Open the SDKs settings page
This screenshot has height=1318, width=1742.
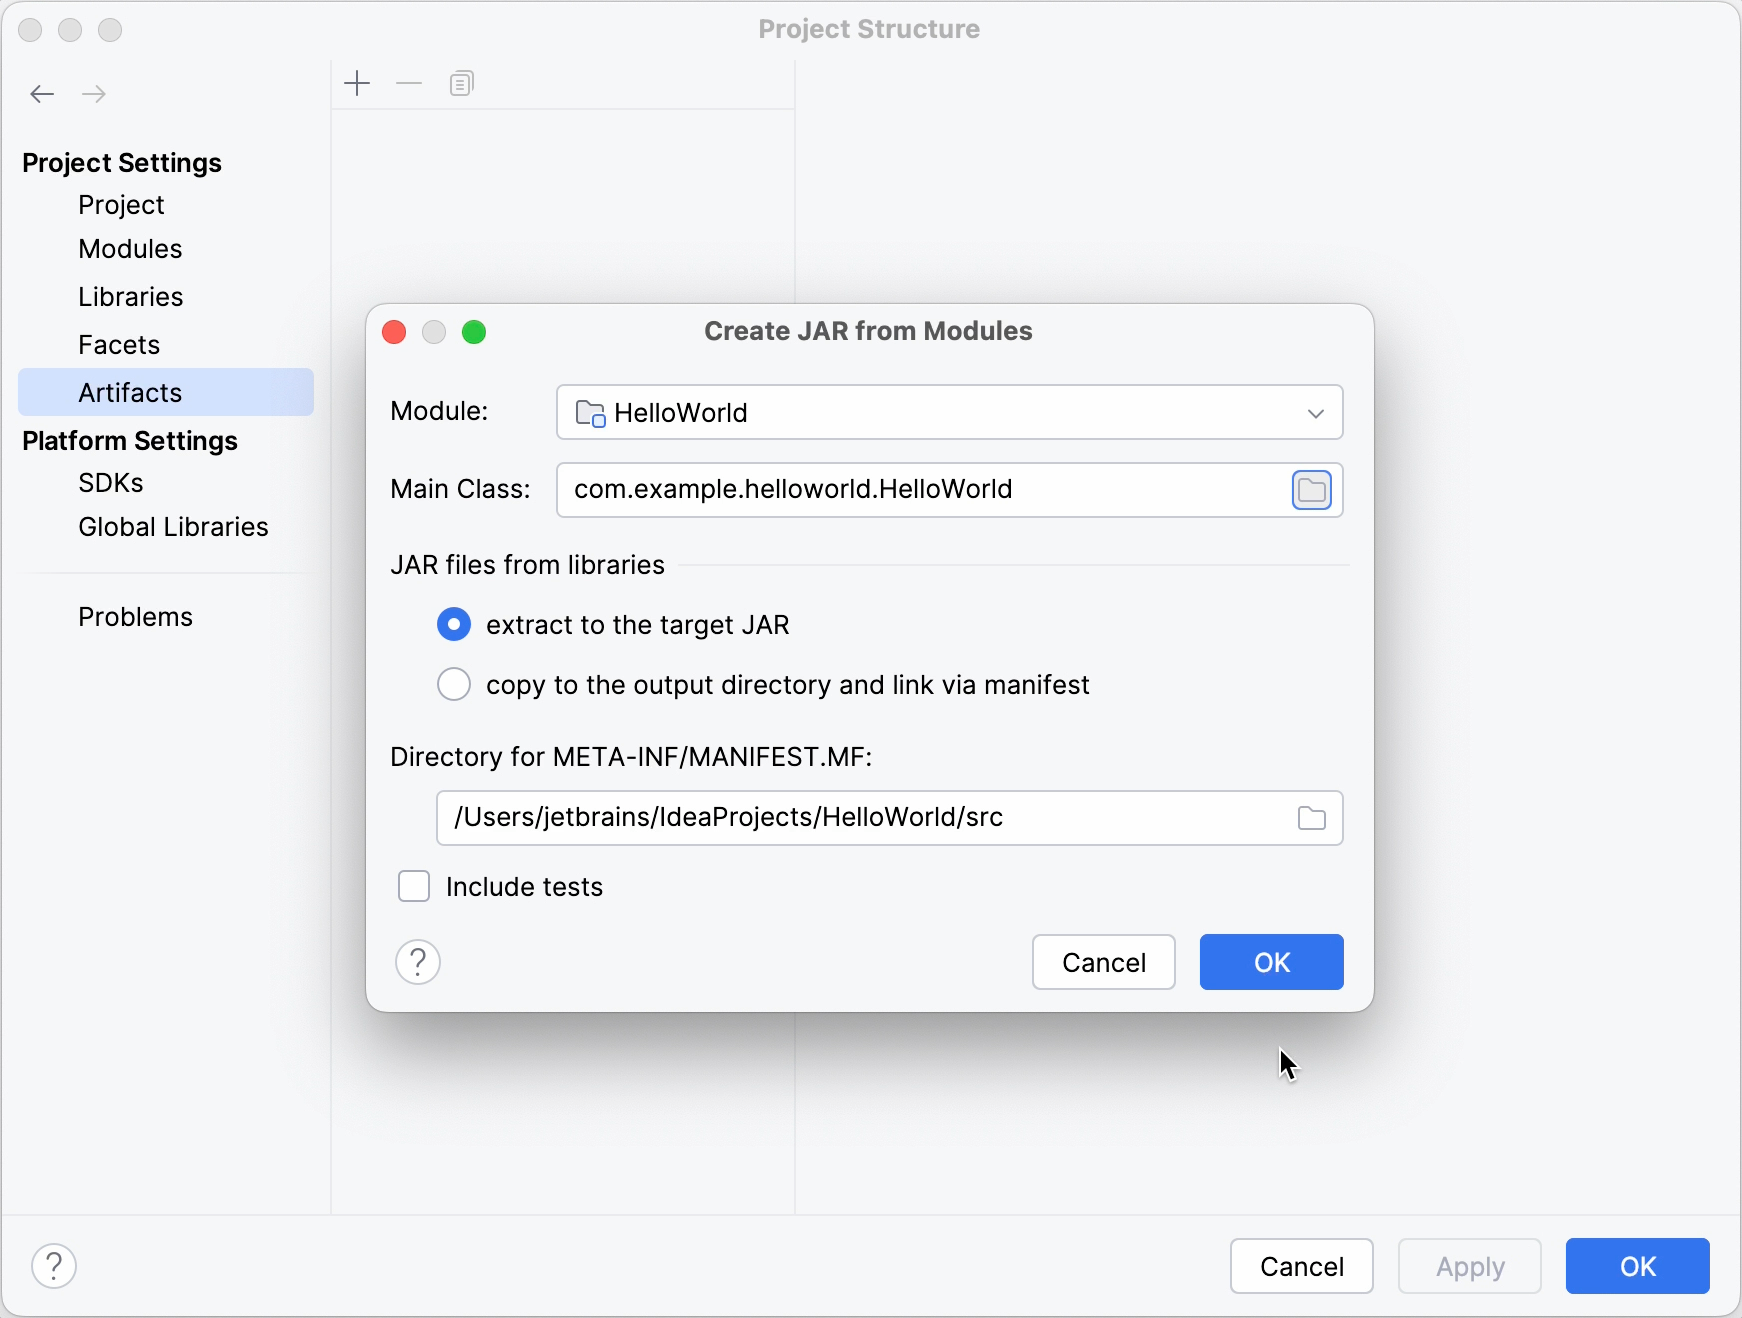click(x=110, y=482)
